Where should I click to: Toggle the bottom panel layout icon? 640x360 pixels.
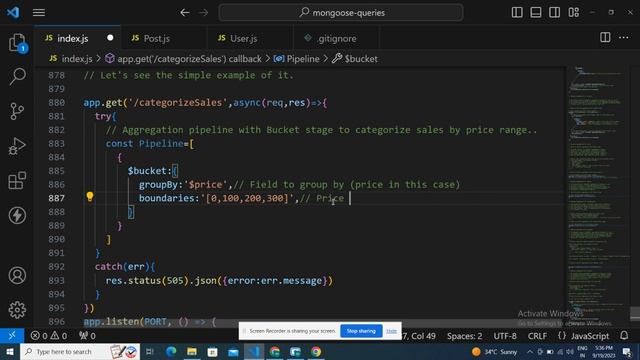coord(536,12)
